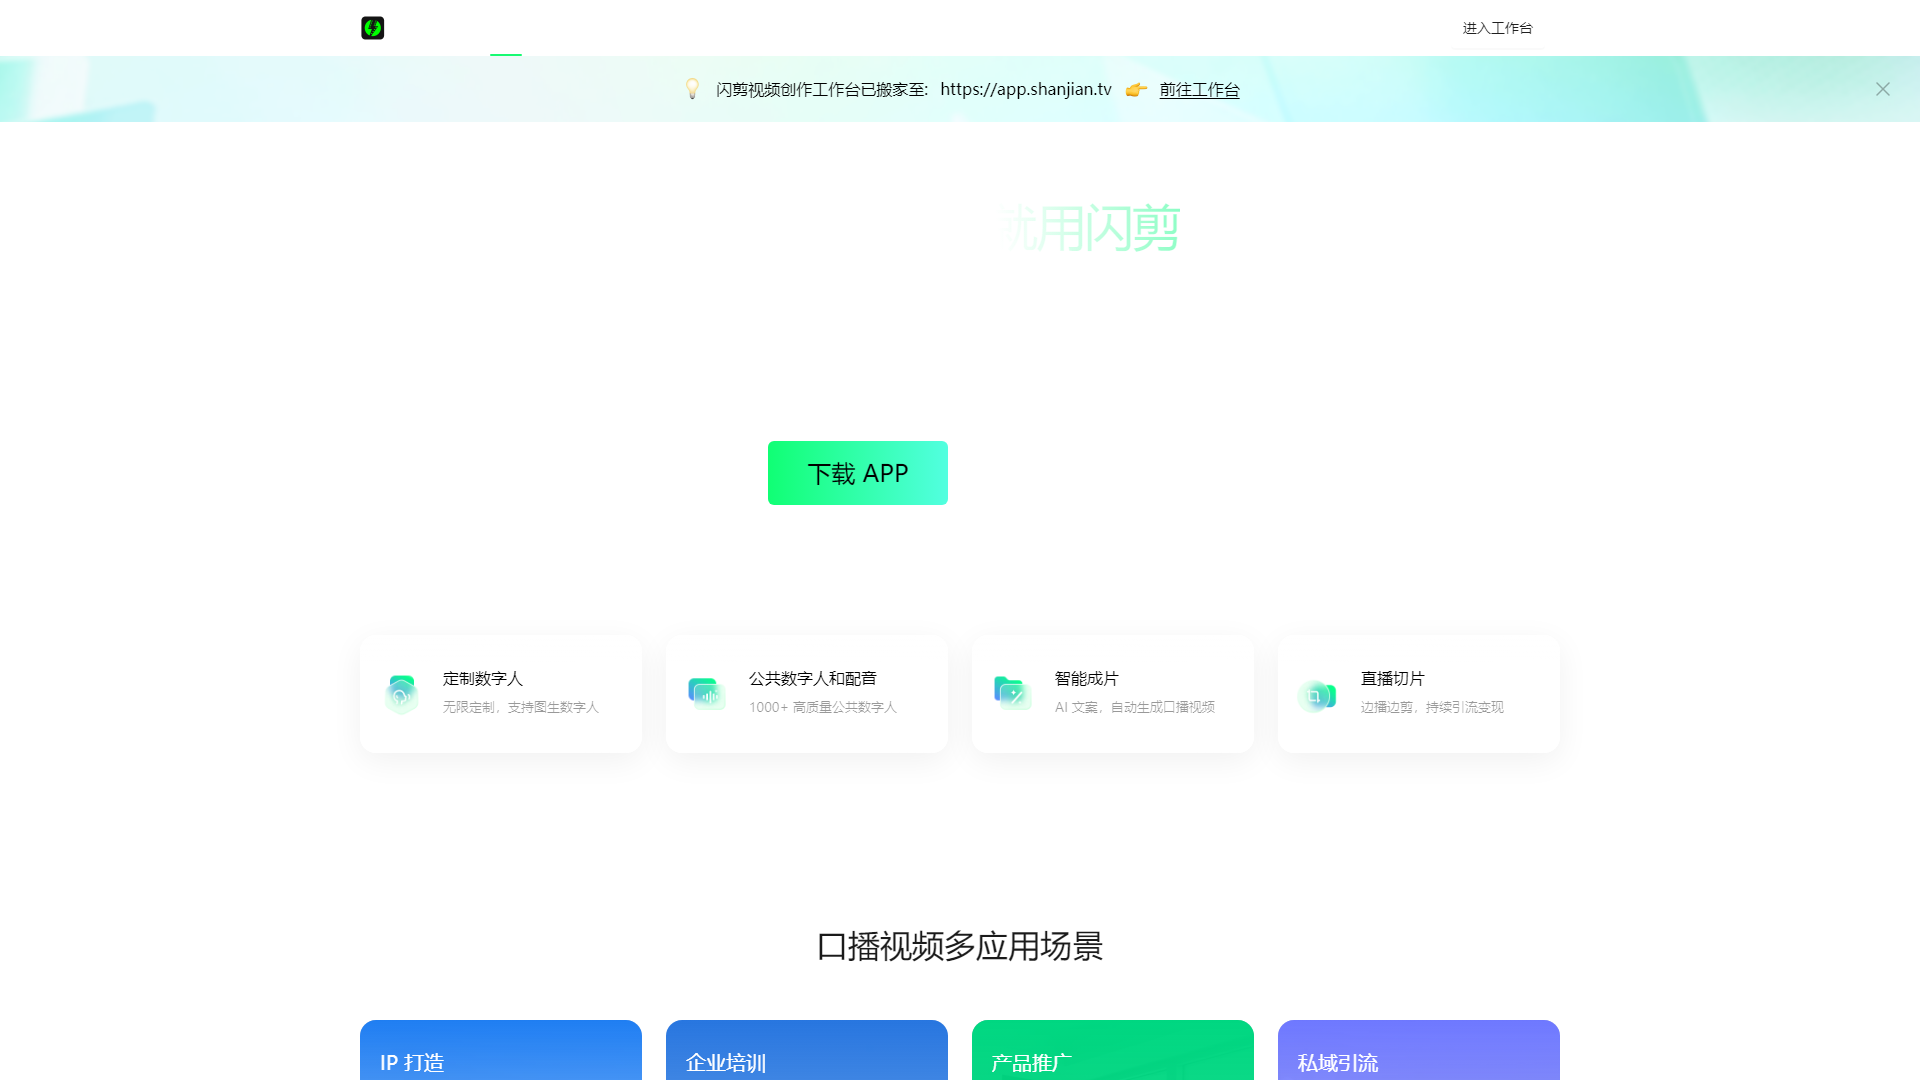This screenshot has width=1920, height=1080.
Task: Click the pointing-hand icon beside 前往工作台
Action: click(x=1135, y=89)
